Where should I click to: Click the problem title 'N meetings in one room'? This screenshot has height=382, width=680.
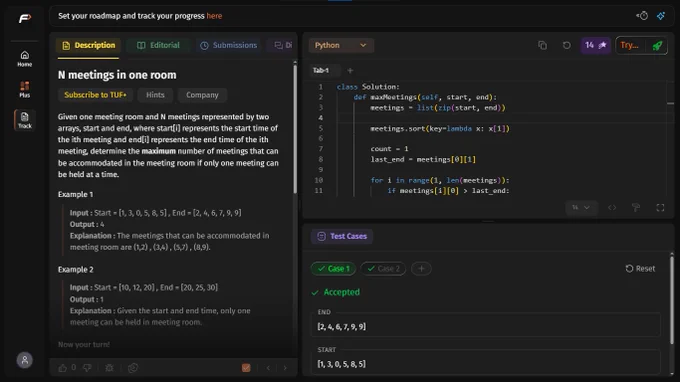117,75
